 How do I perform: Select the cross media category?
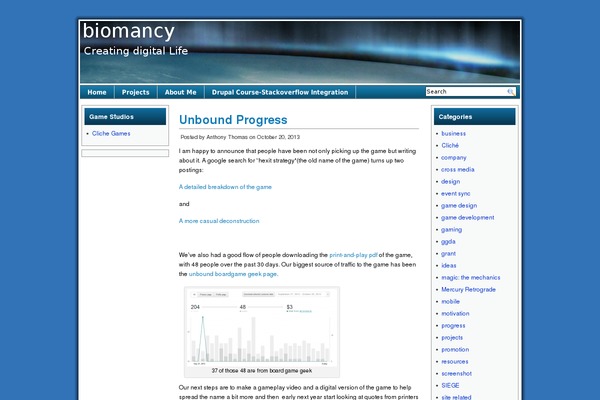point(458,170)
